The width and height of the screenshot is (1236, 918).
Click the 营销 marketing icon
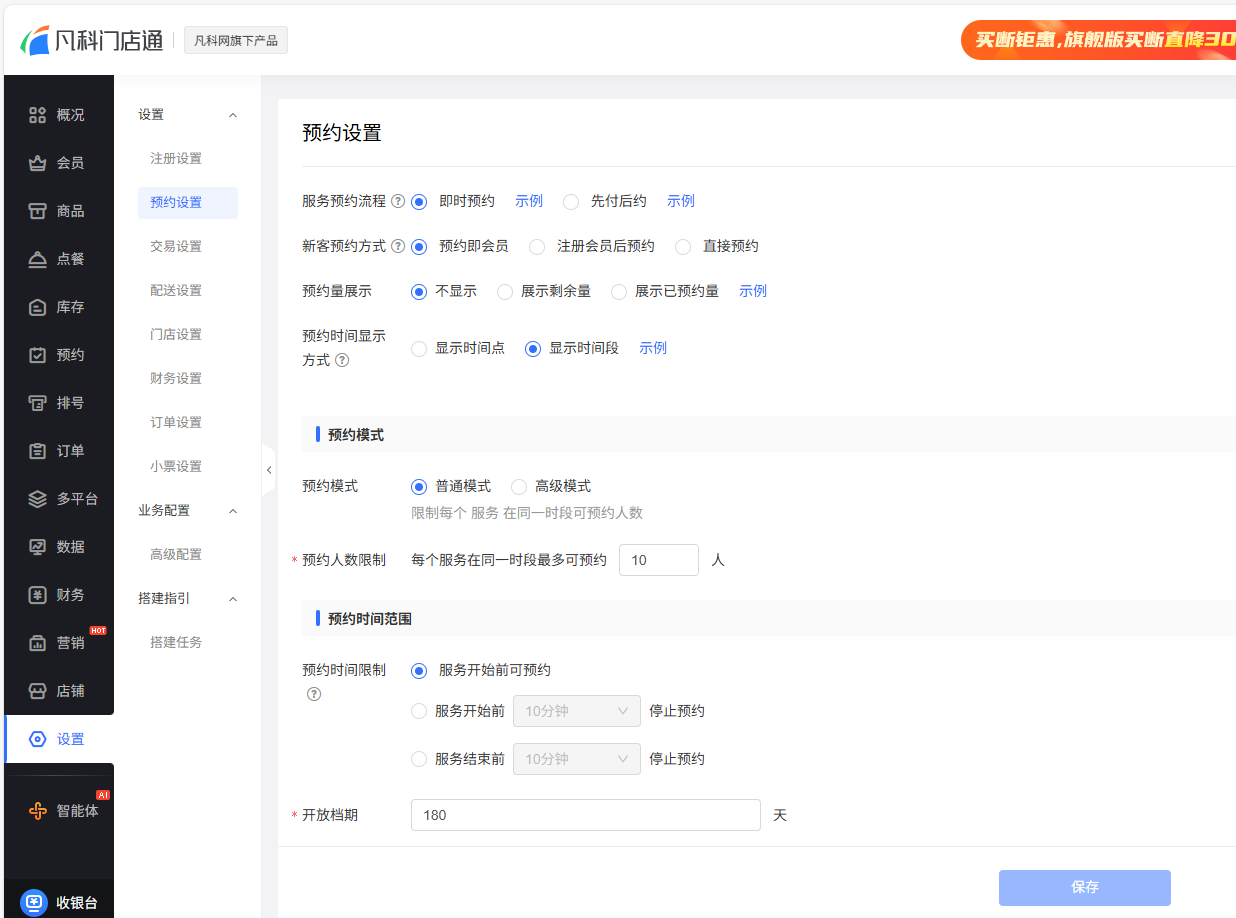(37, 643)
